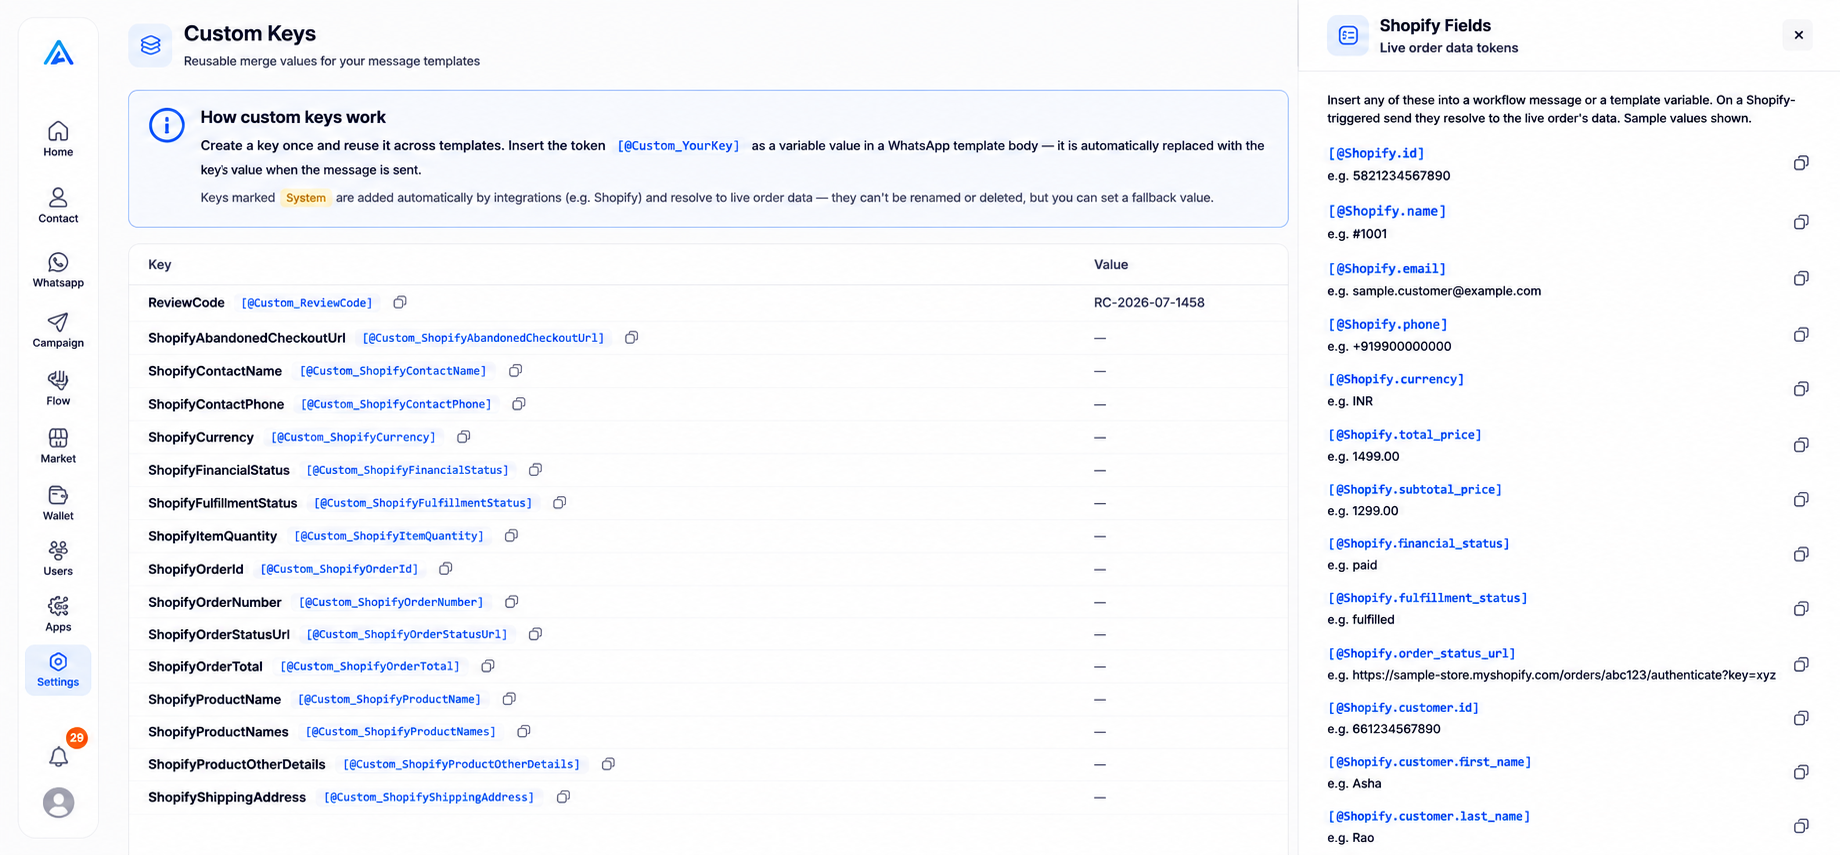Screen dimensions: 1840x855
Task: Copy the ShopifyOrderNumber token
Action: tap(512, 602)
